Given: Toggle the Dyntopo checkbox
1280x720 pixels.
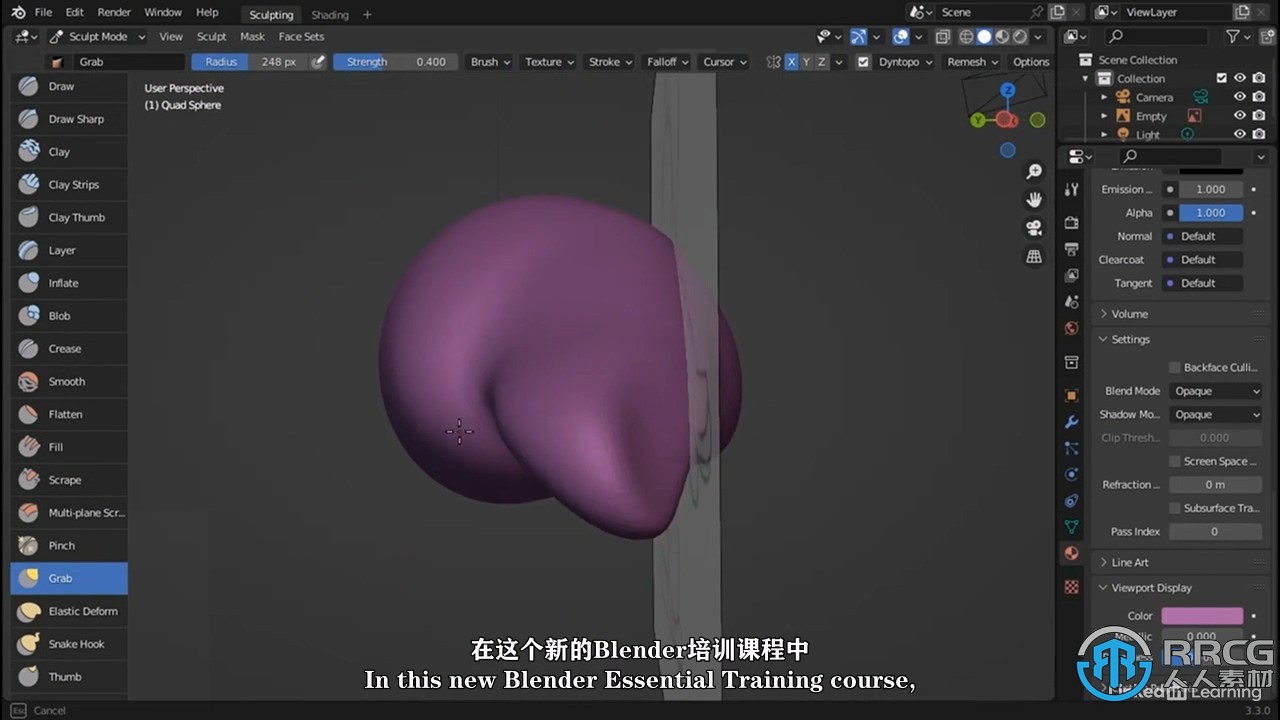Looking at the screenshot, I should [x=863, y=62].
